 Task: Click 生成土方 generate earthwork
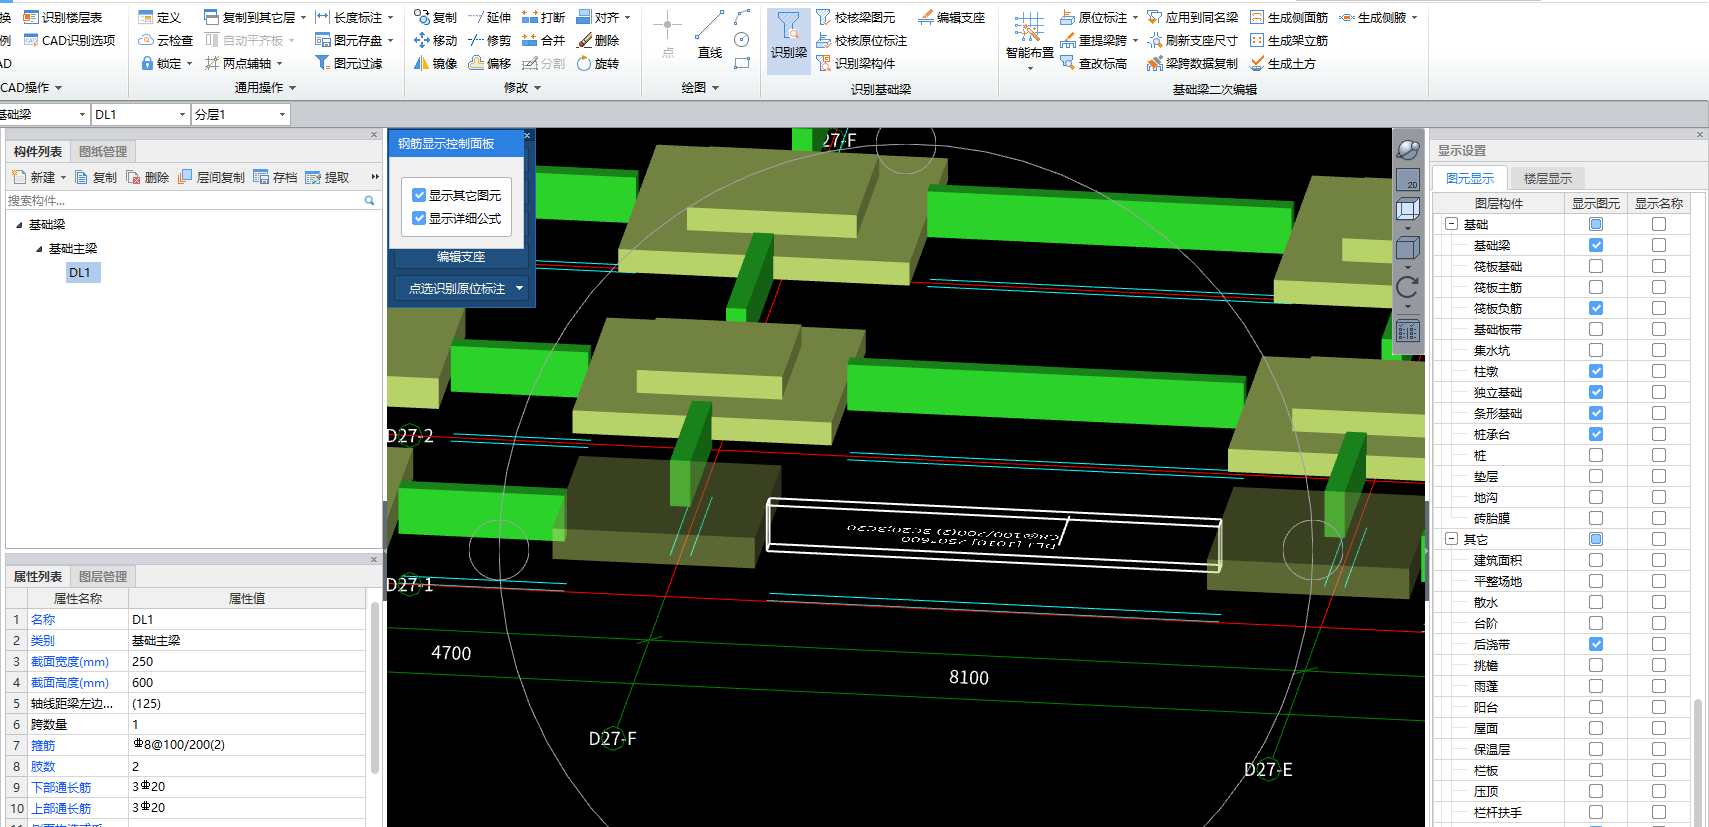coord(1283,63)
